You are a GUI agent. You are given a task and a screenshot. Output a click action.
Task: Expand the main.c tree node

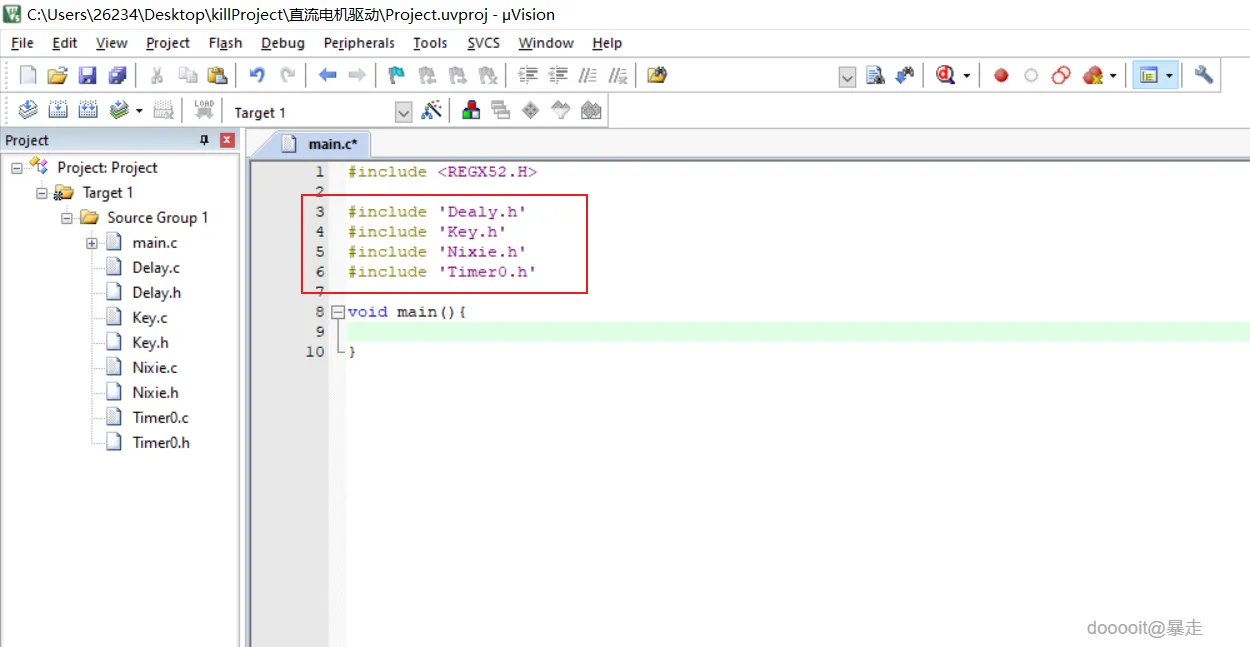point(92,243)
